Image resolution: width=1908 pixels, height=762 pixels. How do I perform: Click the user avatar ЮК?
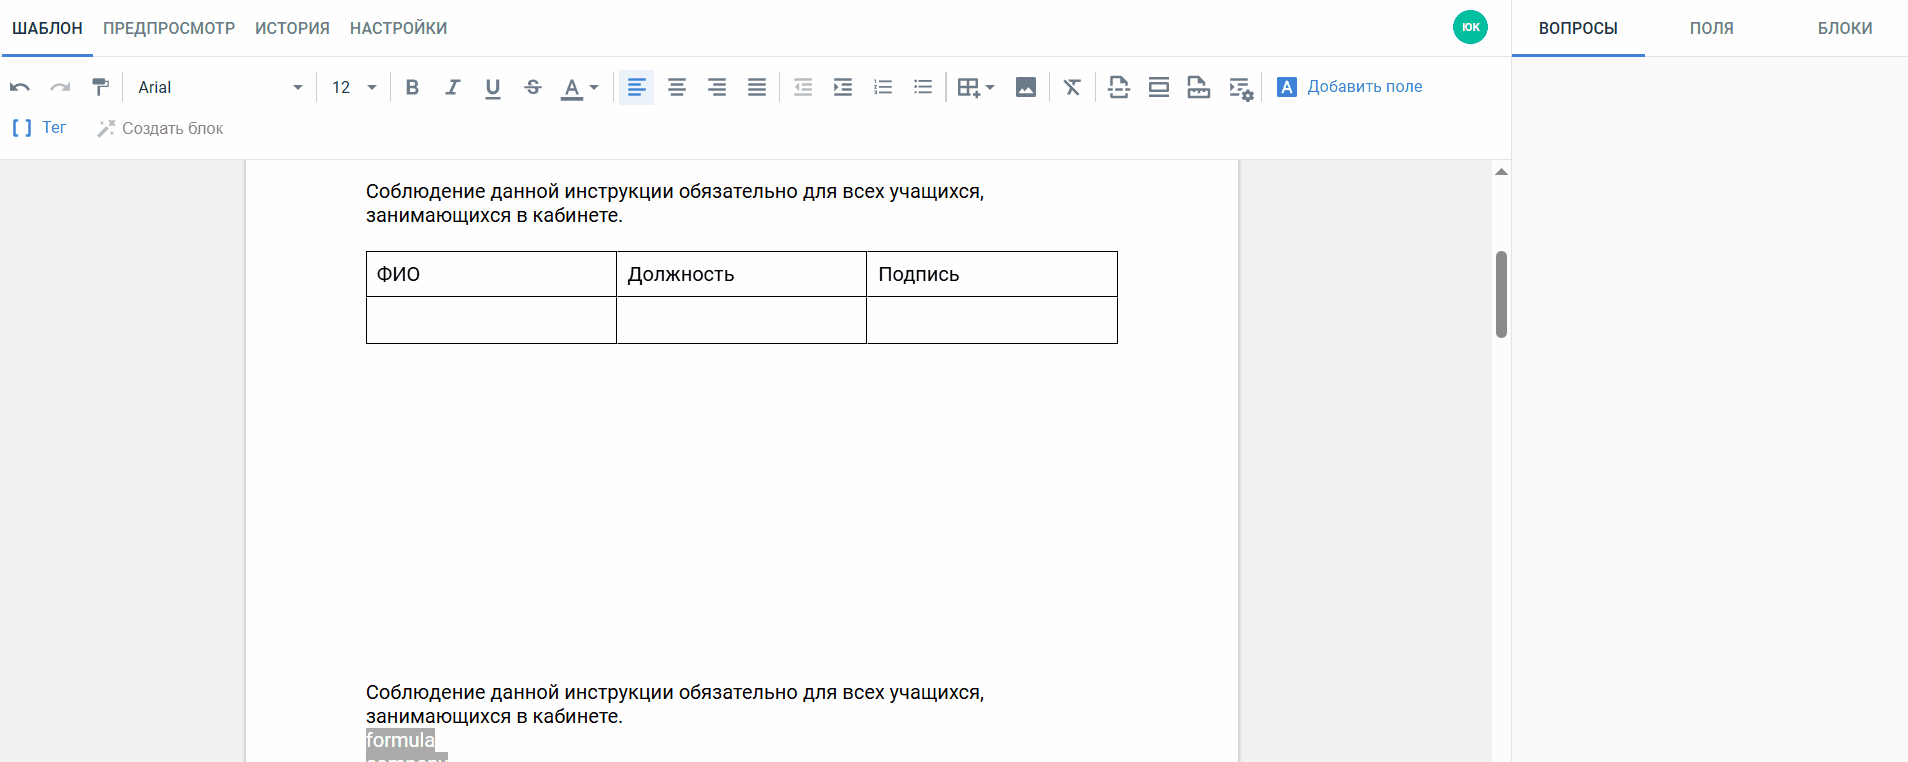click(1470, 27)
